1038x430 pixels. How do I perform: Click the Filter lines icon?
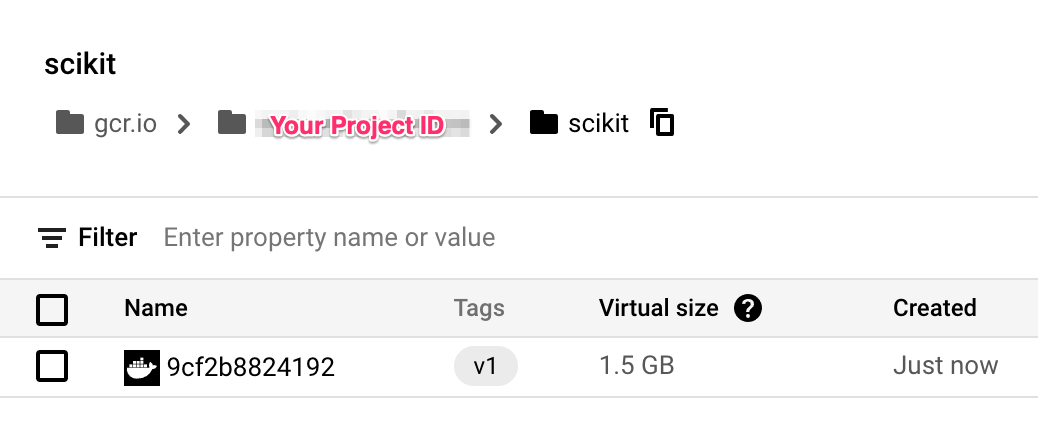(x=52, y=238)
